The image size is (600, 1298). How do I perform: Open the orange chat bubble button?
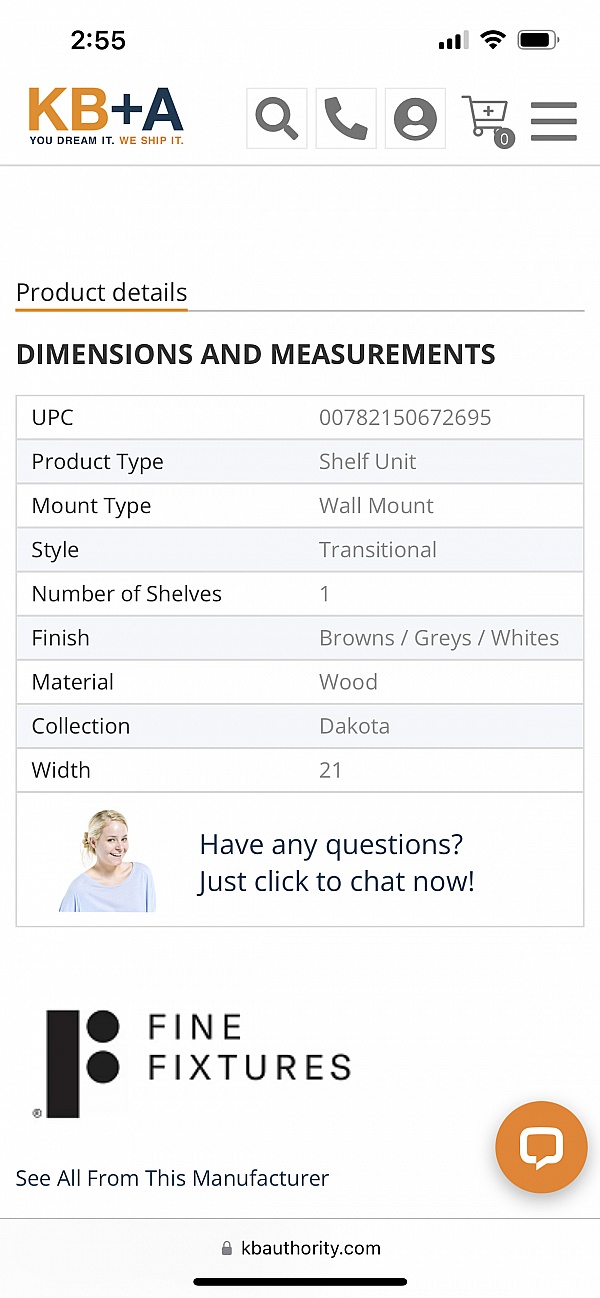click(541, 1147)
